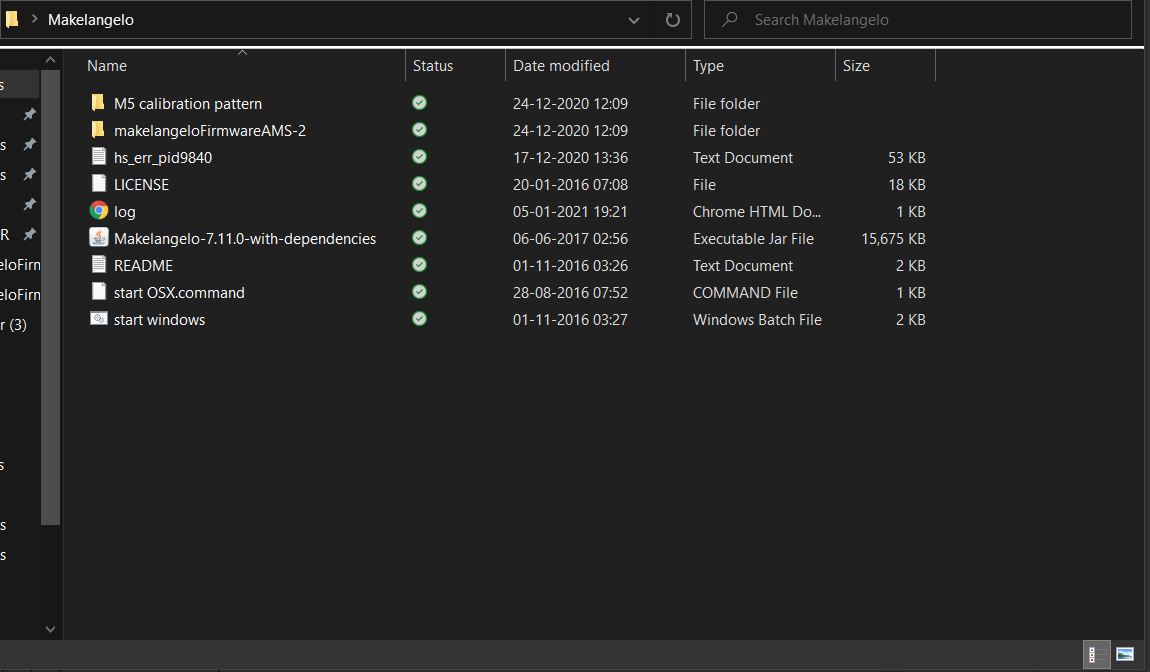The image size is (1150, 672).
Task: Click the refresh icon in address bar
Action: coord(673,20)
